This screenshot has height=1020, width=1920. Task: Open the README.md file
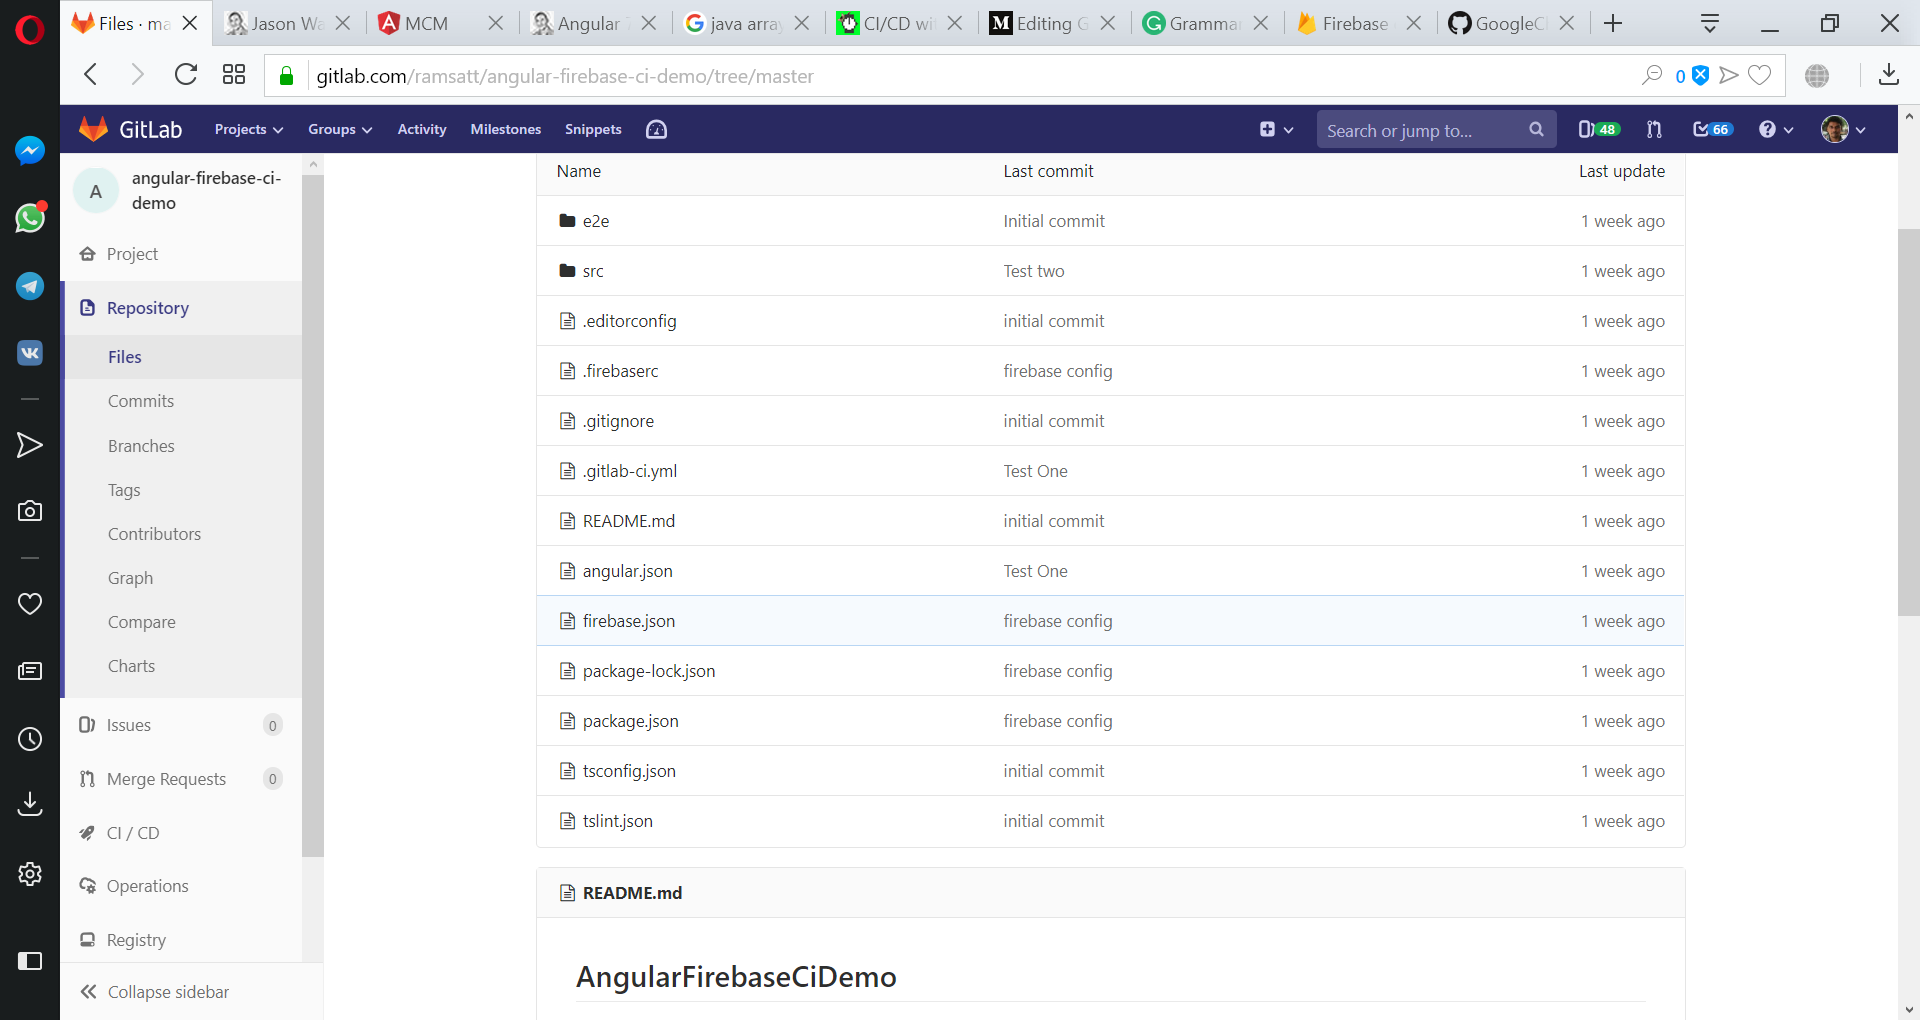pyautogui.click(x=628, y=520)
